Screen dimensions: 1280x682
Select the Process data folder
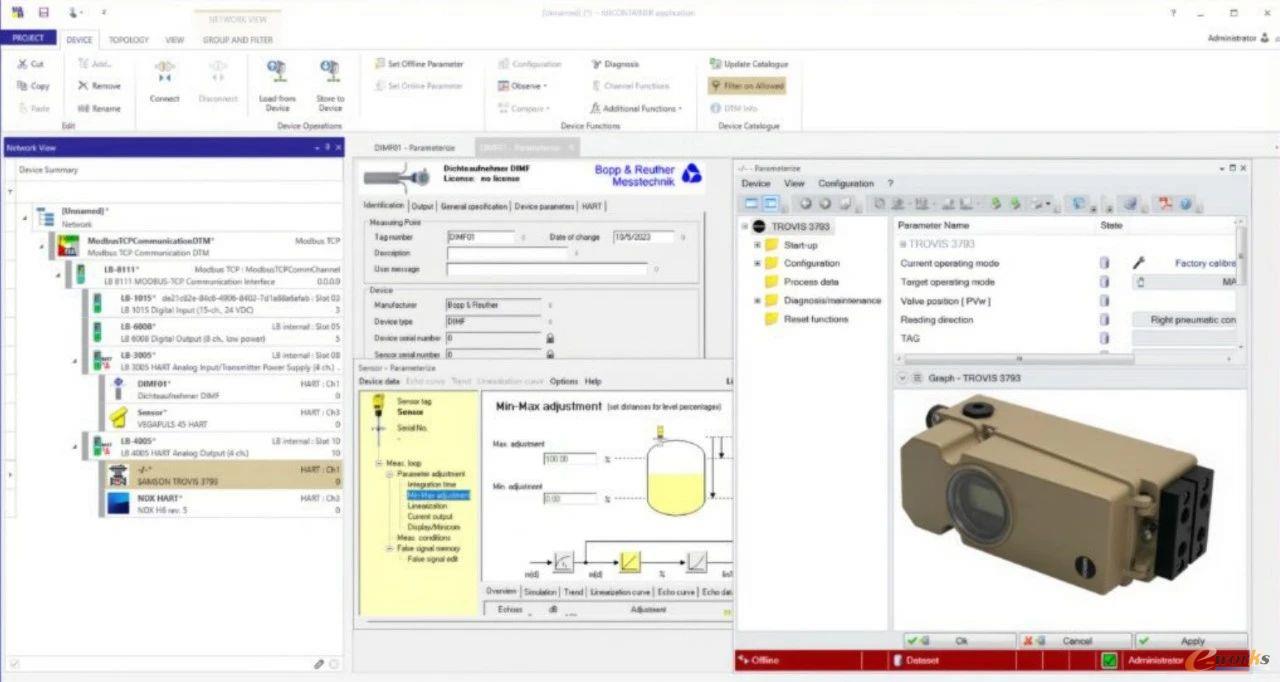[801, 282]
